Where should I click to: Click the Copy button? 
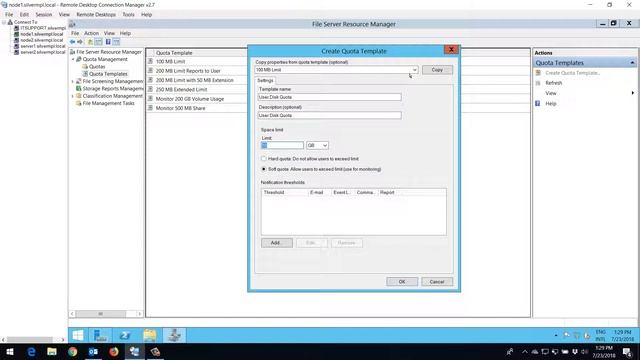[437, 70]
